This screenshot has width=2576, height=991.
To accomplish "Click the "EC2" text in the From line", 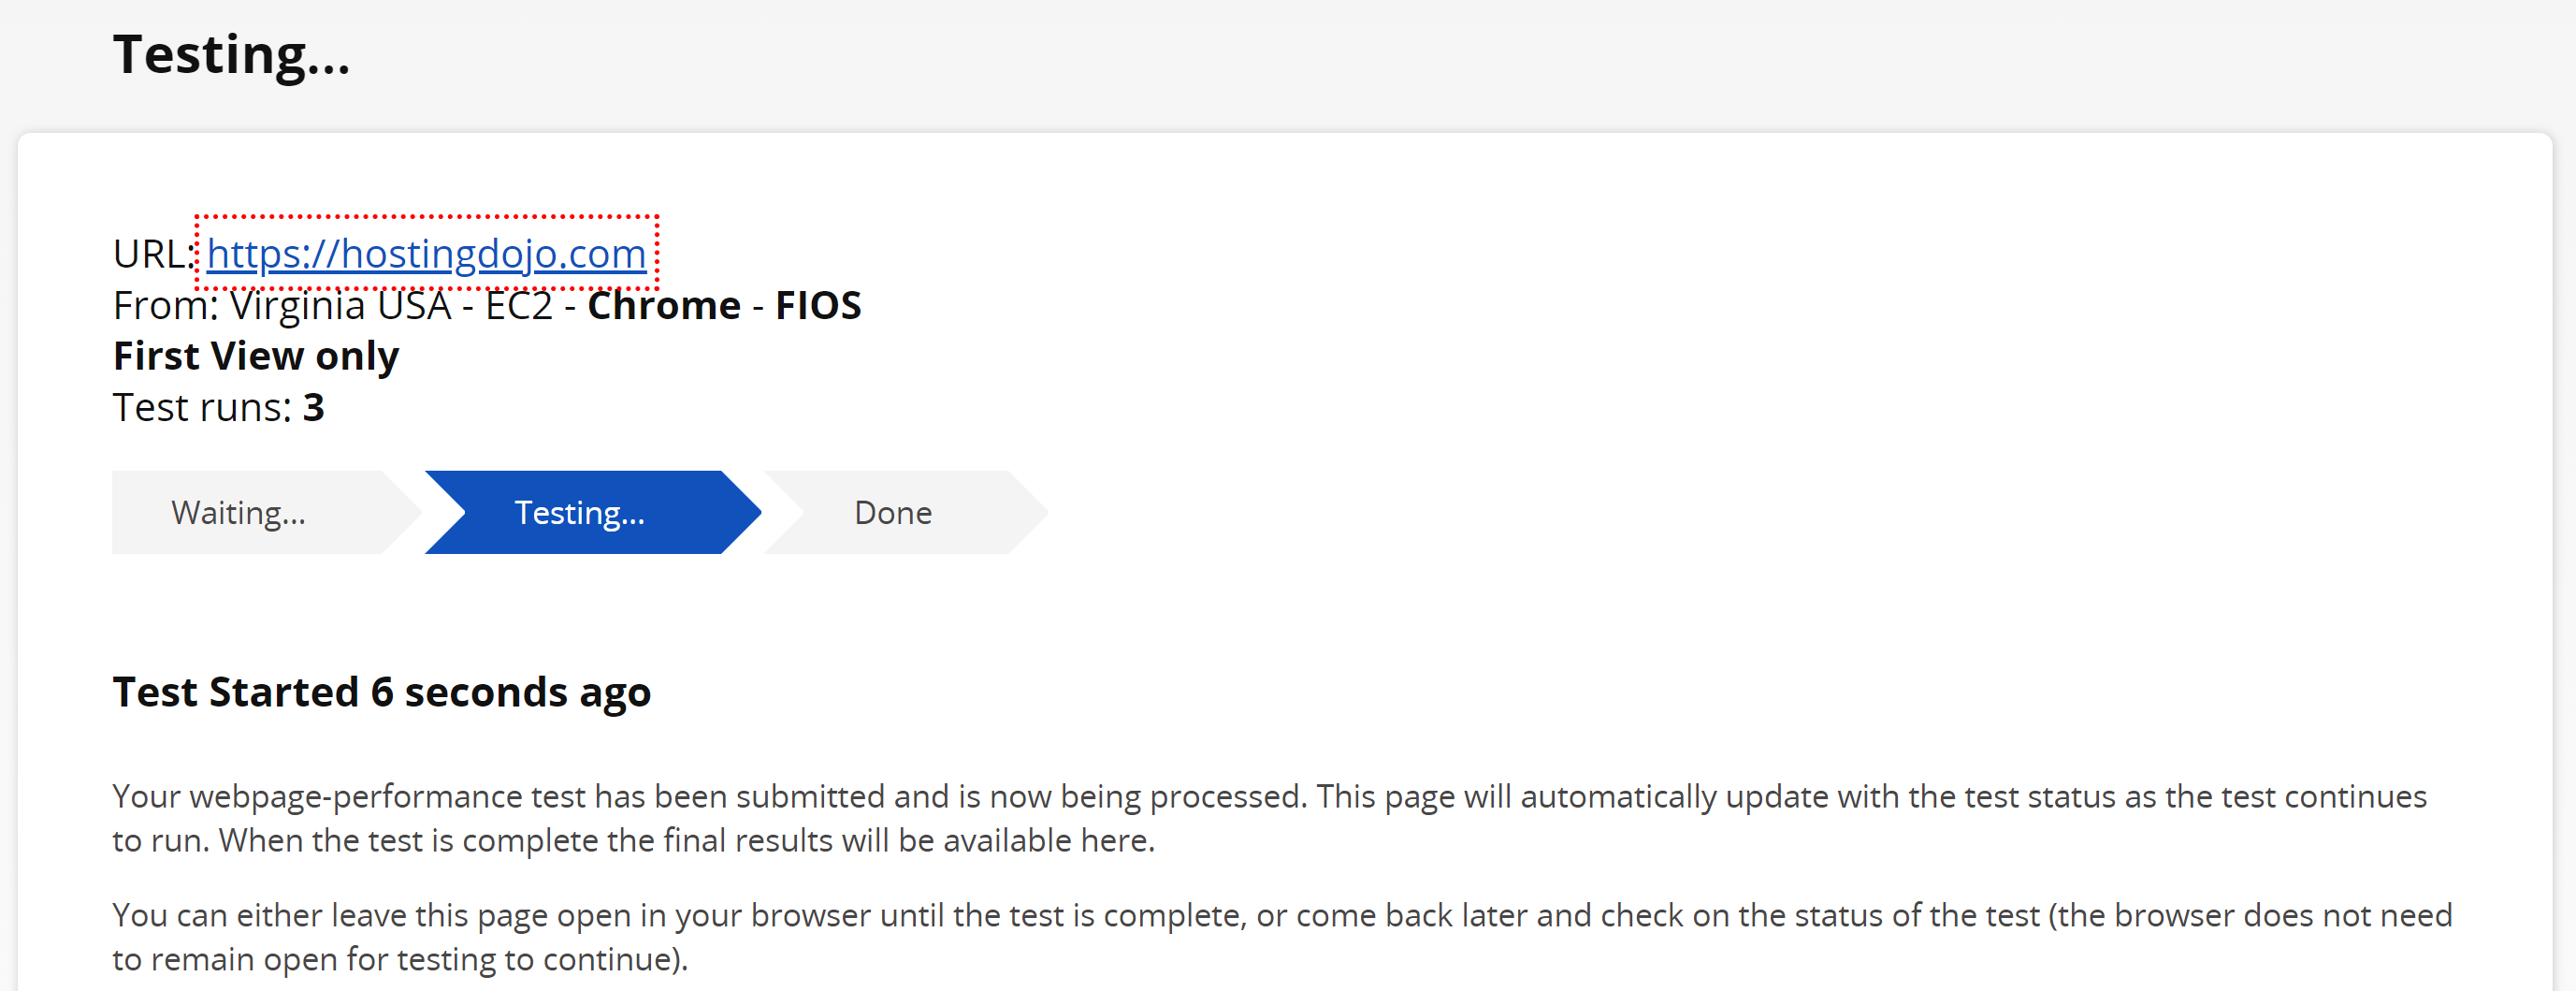I will tap(518, 306).
